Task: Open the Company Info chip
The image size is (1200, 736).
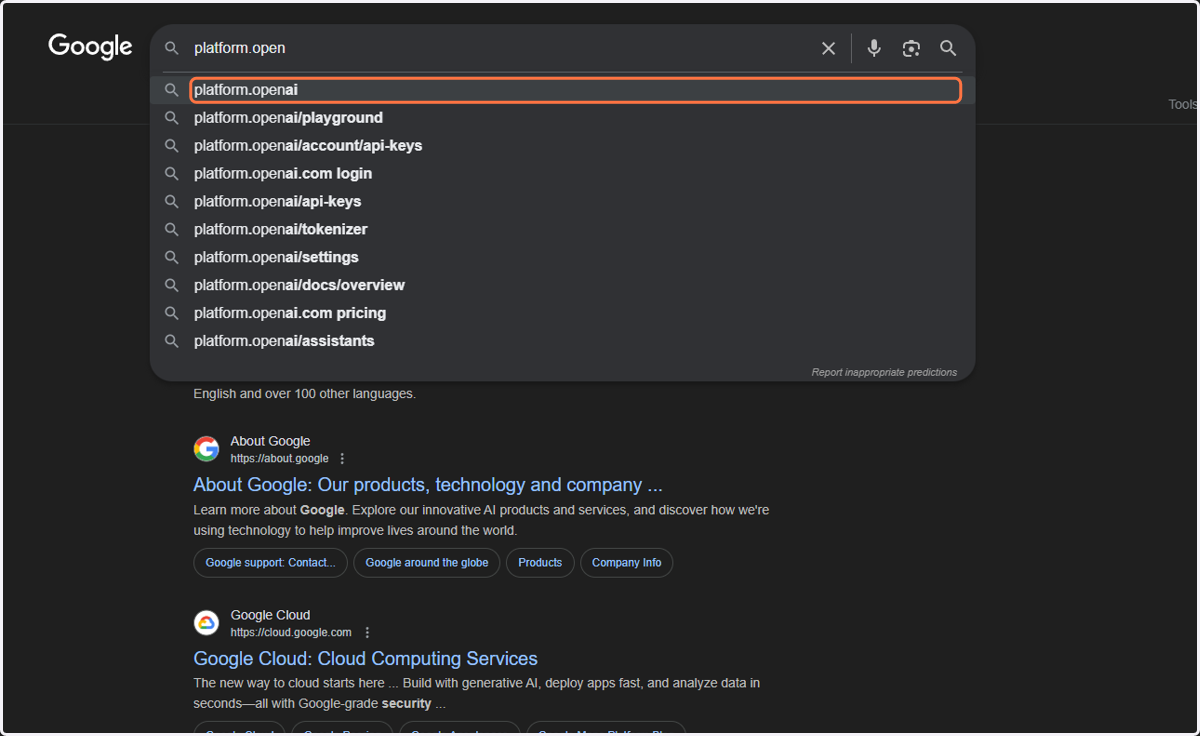Action: [627, 563]
